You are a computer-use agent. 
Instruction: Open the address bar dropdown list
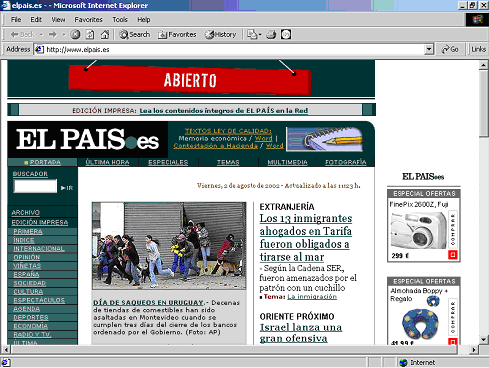tap(429, 49)
